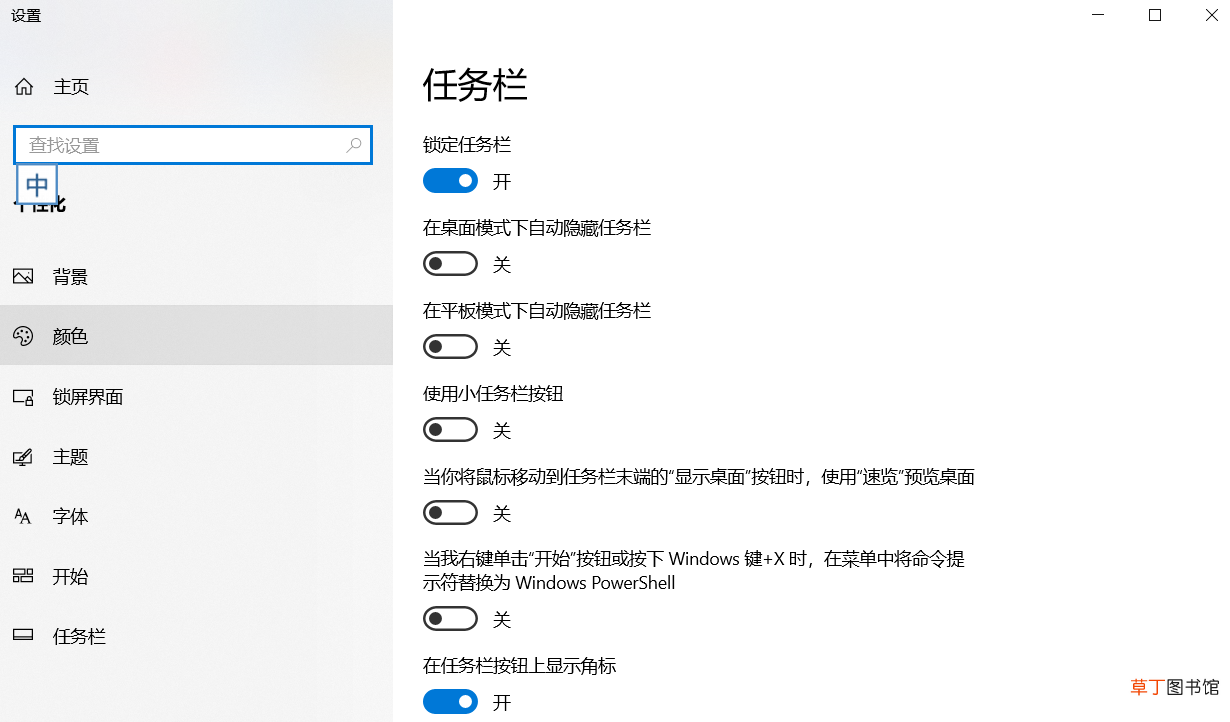Click the 任务栏 page heading
The image size is (1230, 722).
[x=475, y=85]
